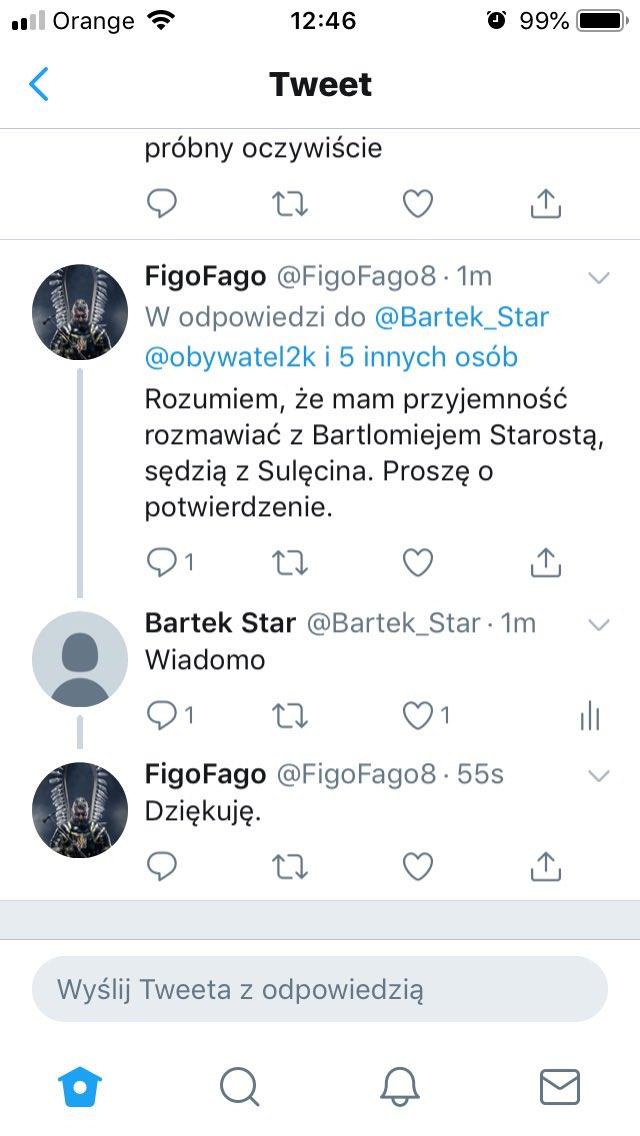Go back using the blue back arrow

(x=39, y=84)
